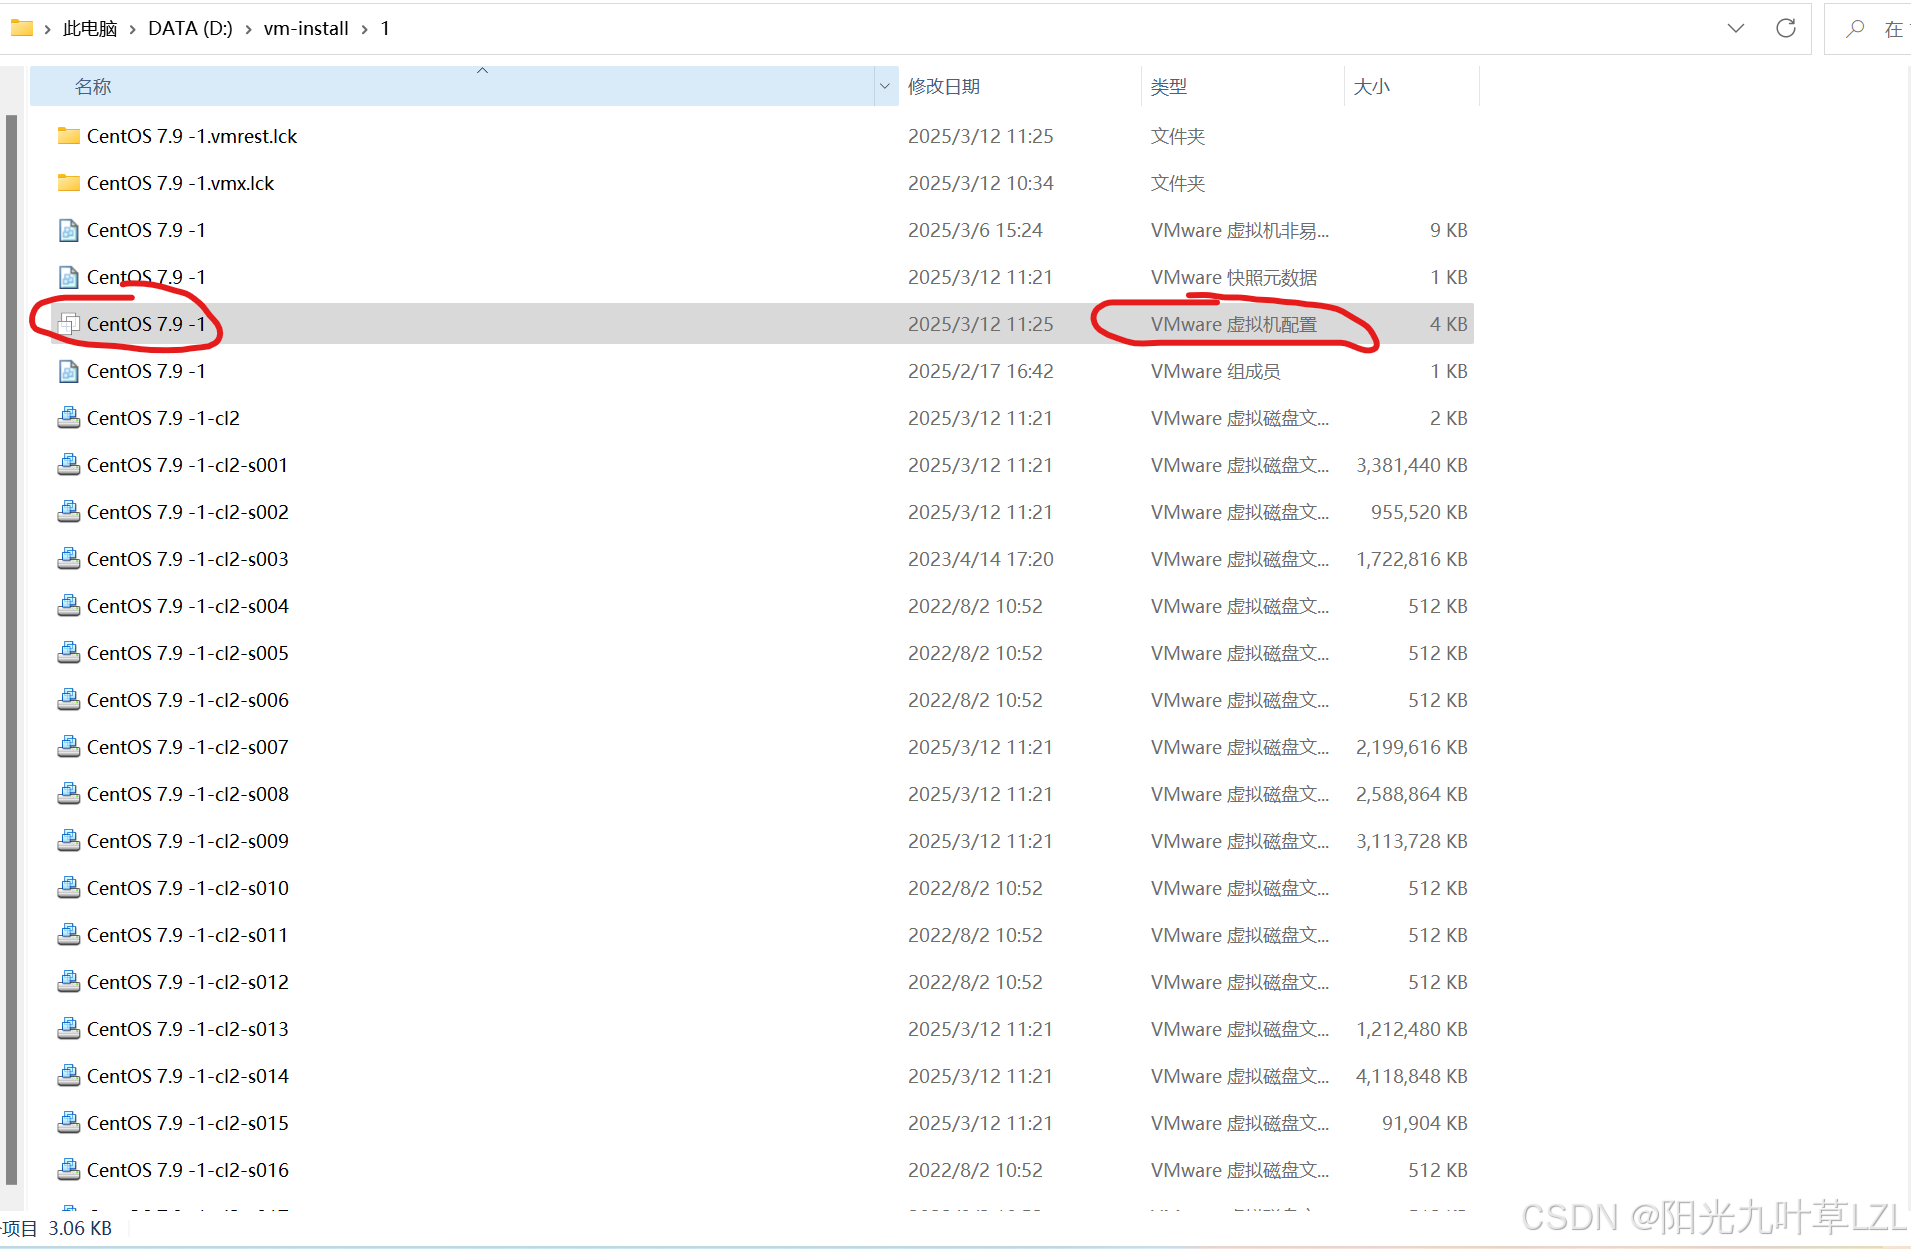Click the icon of the VMware 组成员 file
Screen dimensions: 1911x1249
click(x=68, y=371)
